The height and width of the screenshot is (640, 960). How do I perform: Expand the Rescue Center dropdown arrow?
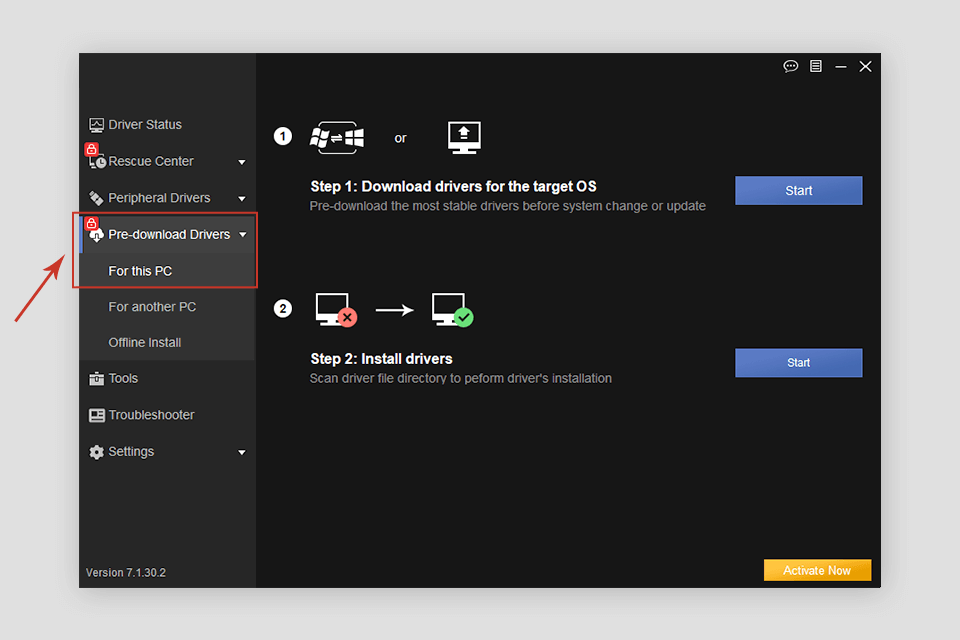[x=242, y=162]
